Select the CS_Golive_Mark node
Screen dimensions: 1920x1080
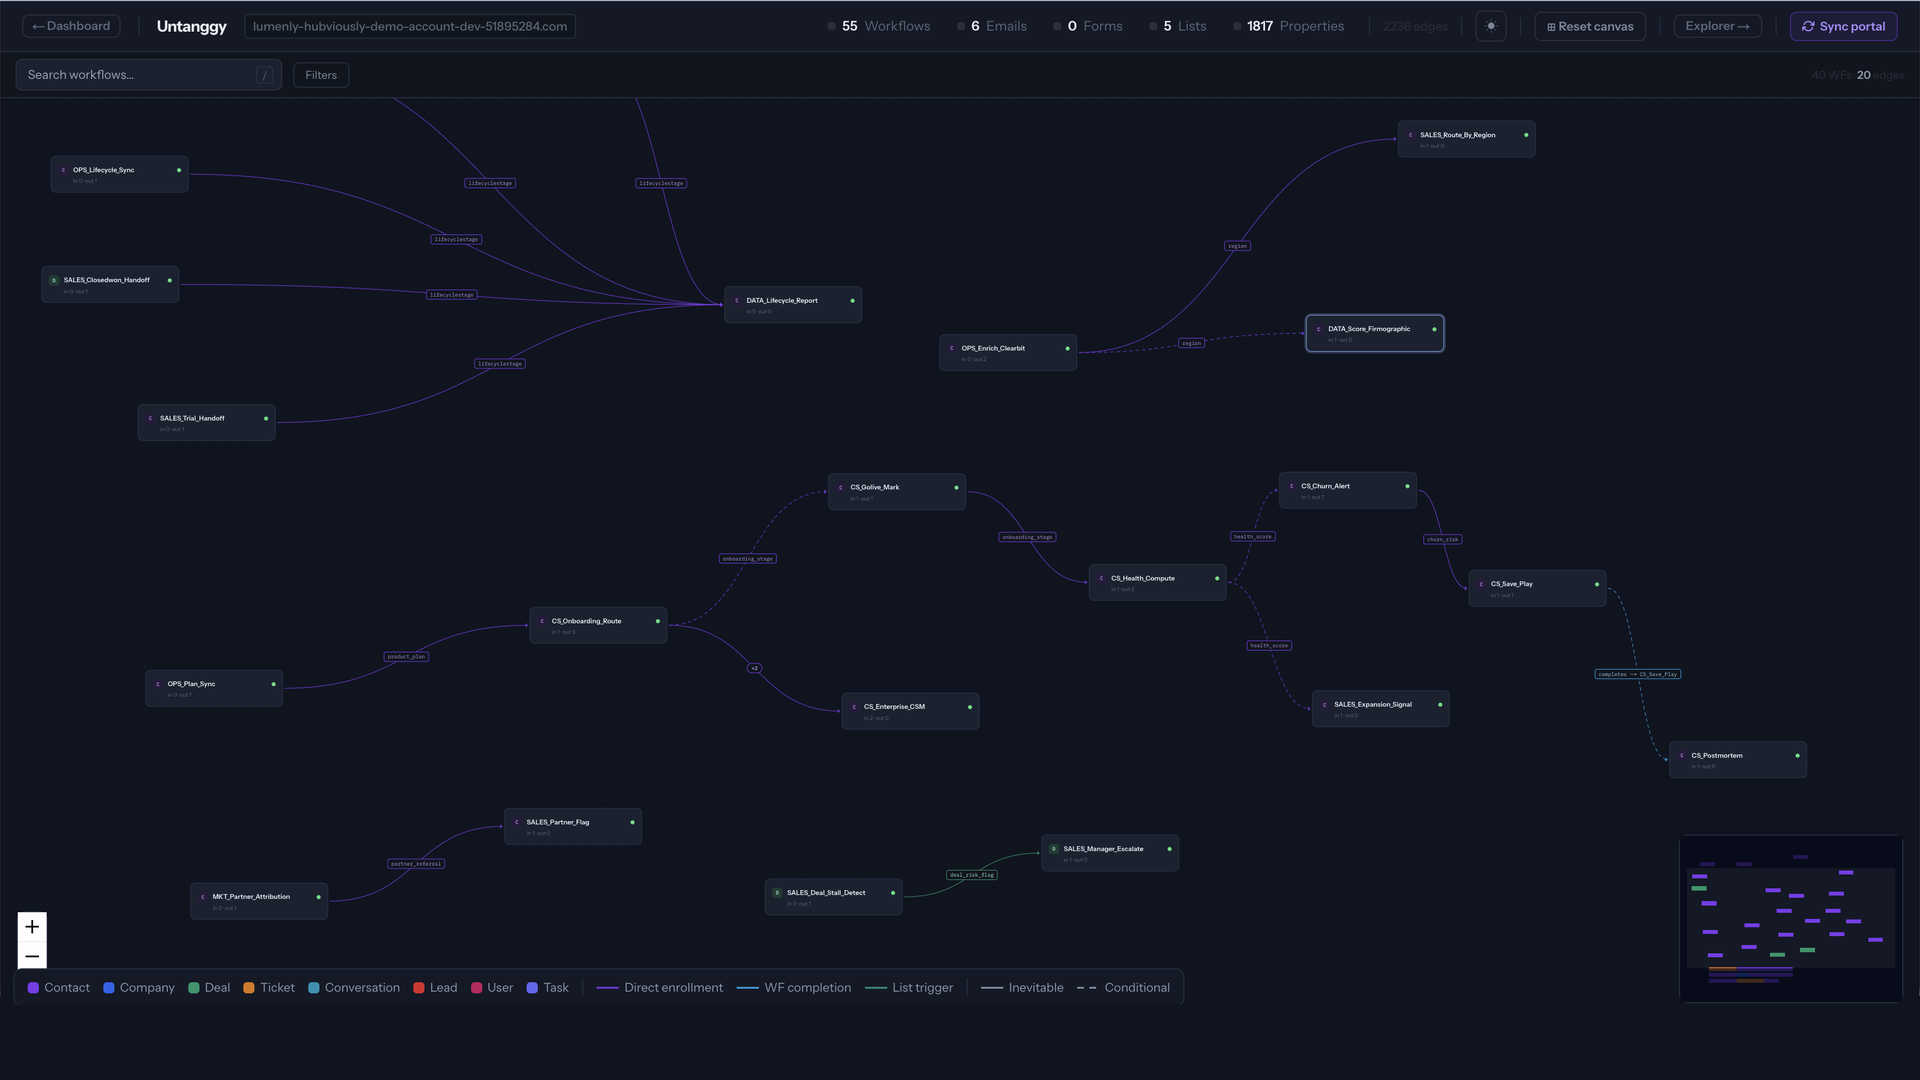click(x=897, y=492)
